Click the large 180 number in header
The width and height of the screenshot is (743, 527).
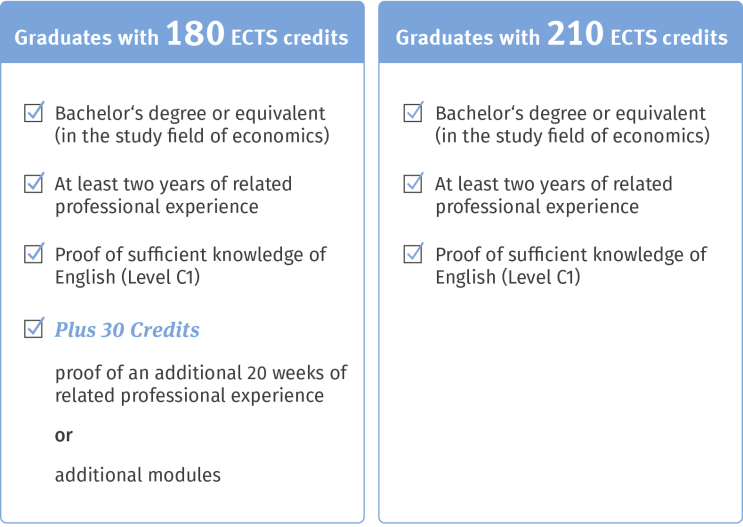tap(195, 34)
